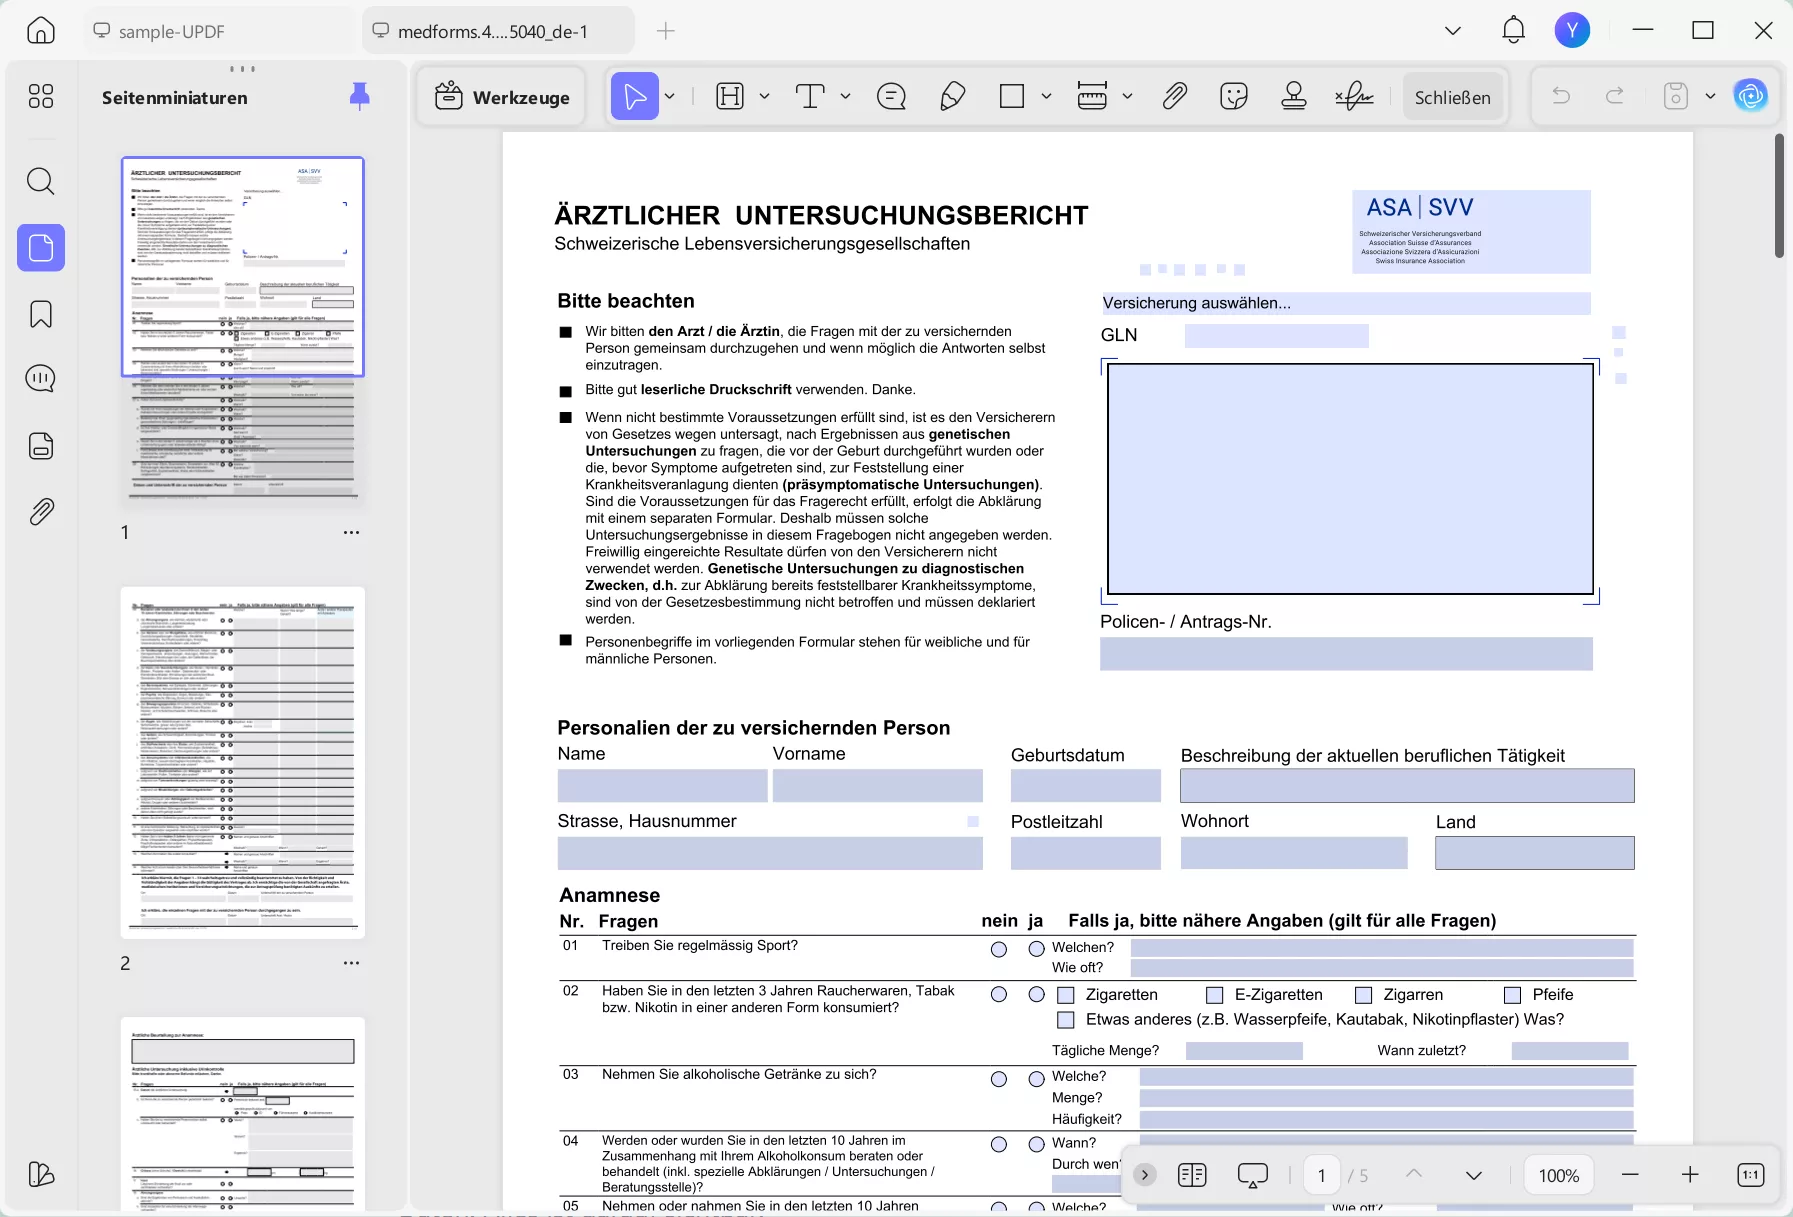
Task: Open the bookmarks panel
Action: point(41,314)
